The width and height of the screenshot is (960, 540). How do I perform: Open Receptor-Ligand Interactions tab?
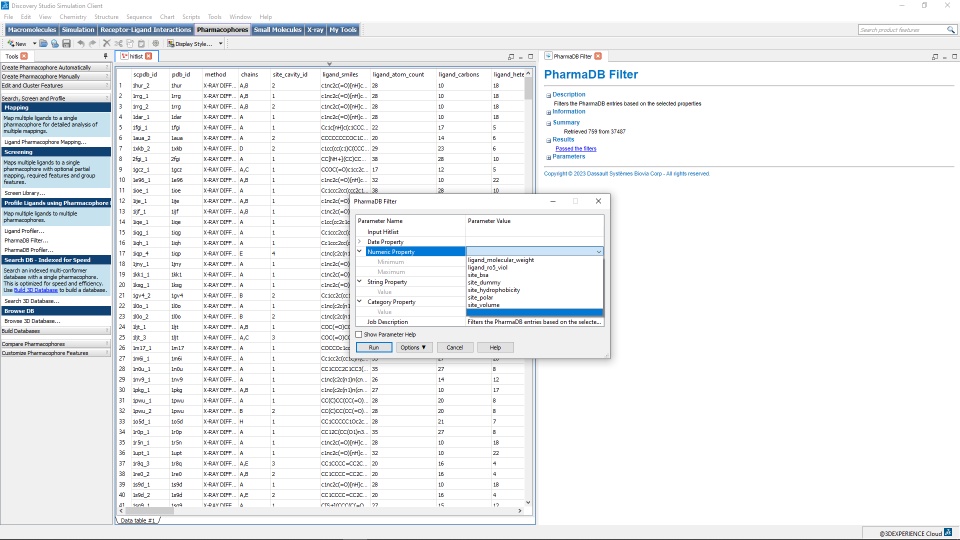[x=146, y=29]
